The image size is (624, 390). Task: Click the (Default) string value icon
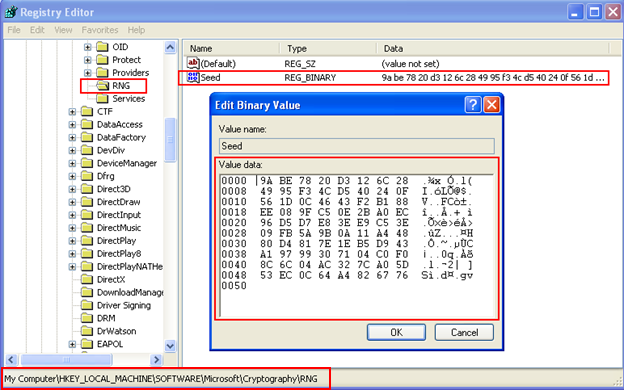coord(193,63)
